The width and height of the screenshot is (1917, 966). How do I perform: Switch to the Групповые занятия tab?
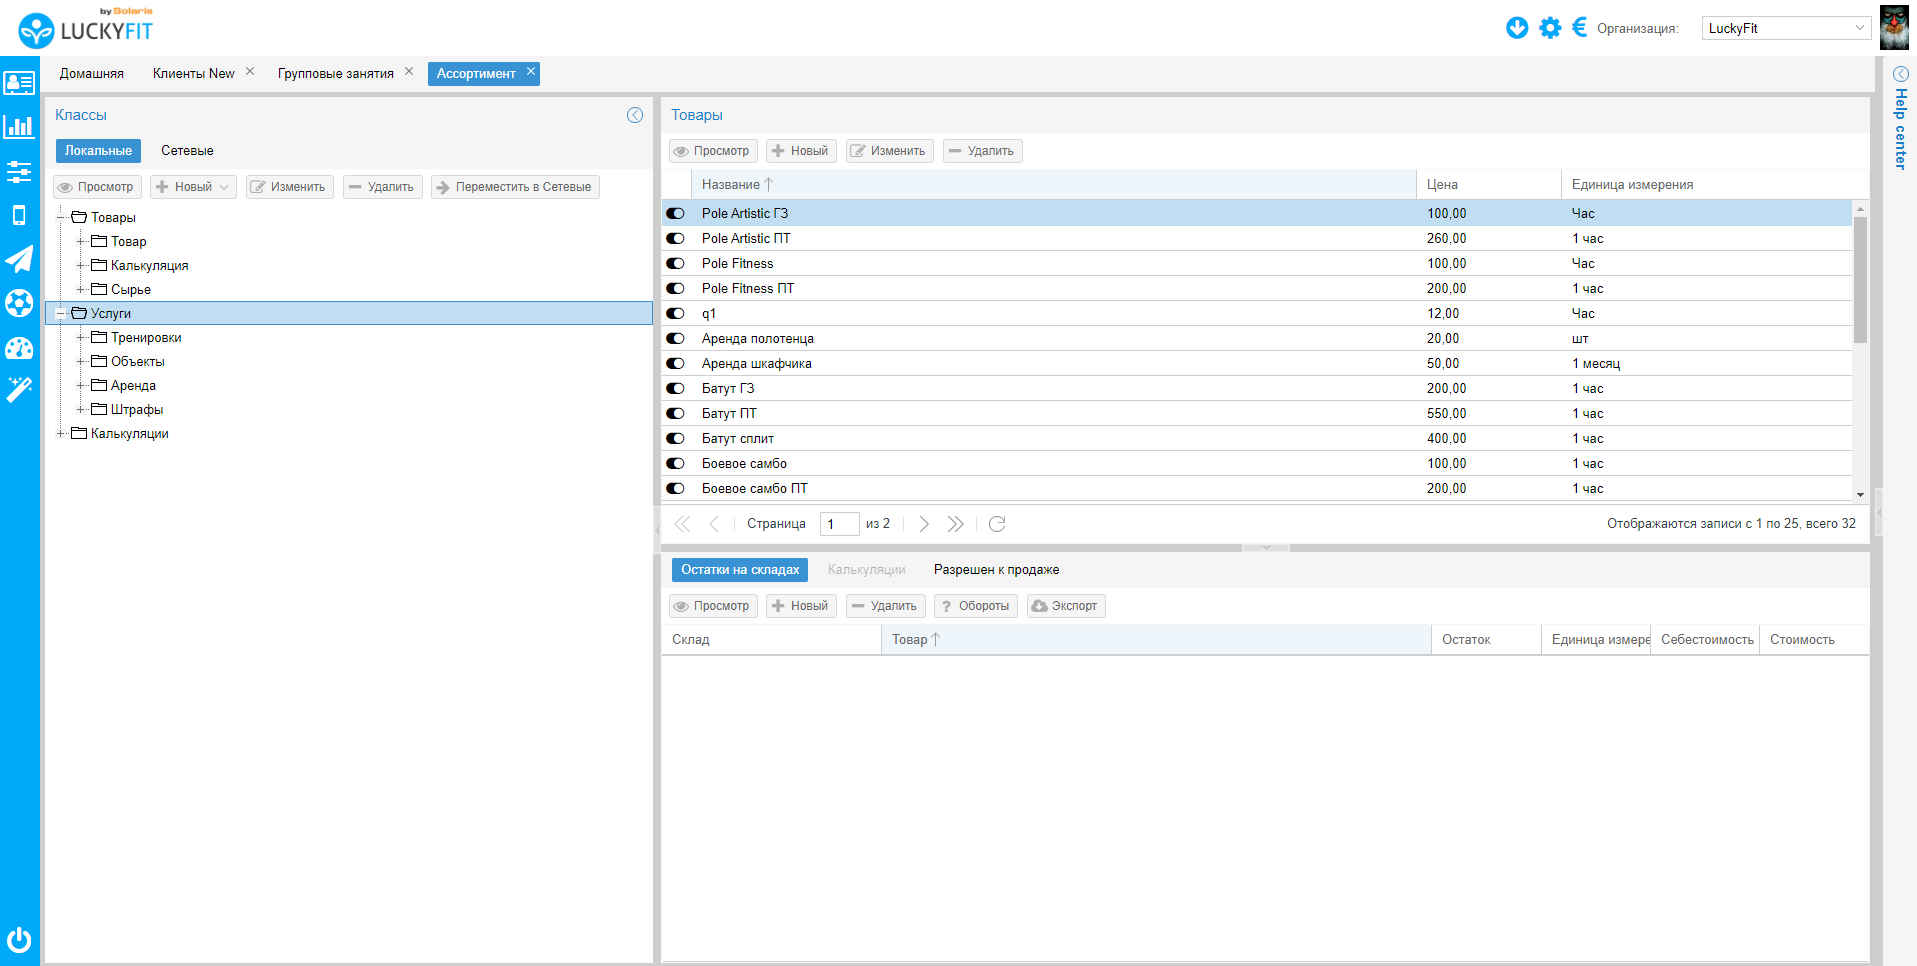pos(335,73)
